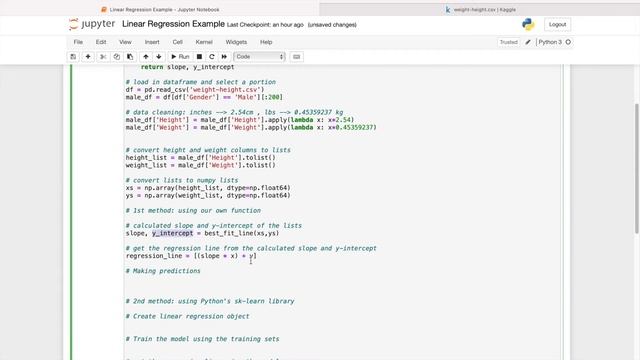Click the height_list tolist line

[x=200, y=158]
